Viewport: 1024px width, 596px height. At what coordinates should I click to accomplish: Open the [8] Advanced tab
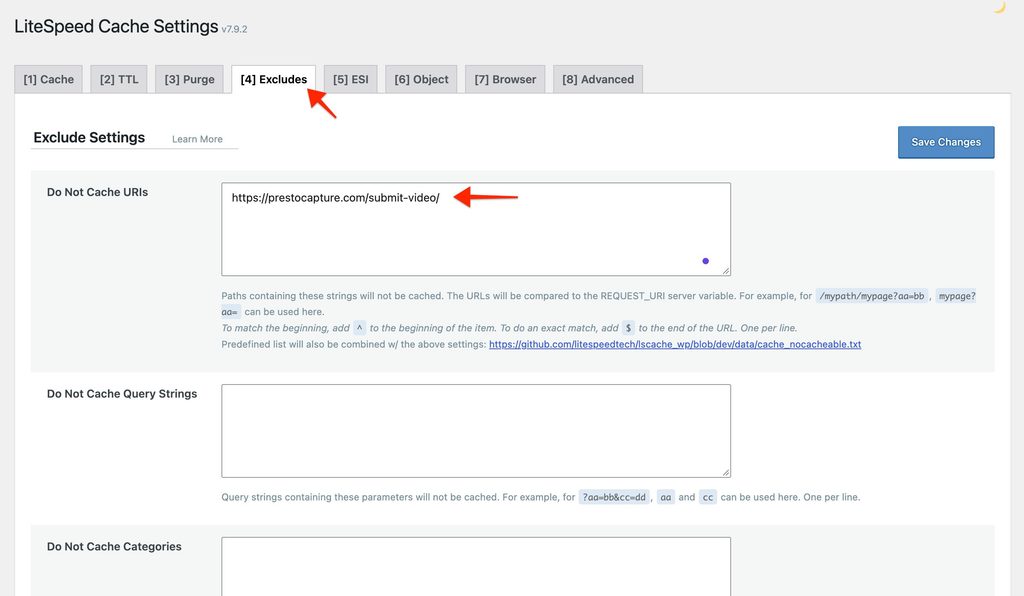point(598,79)
